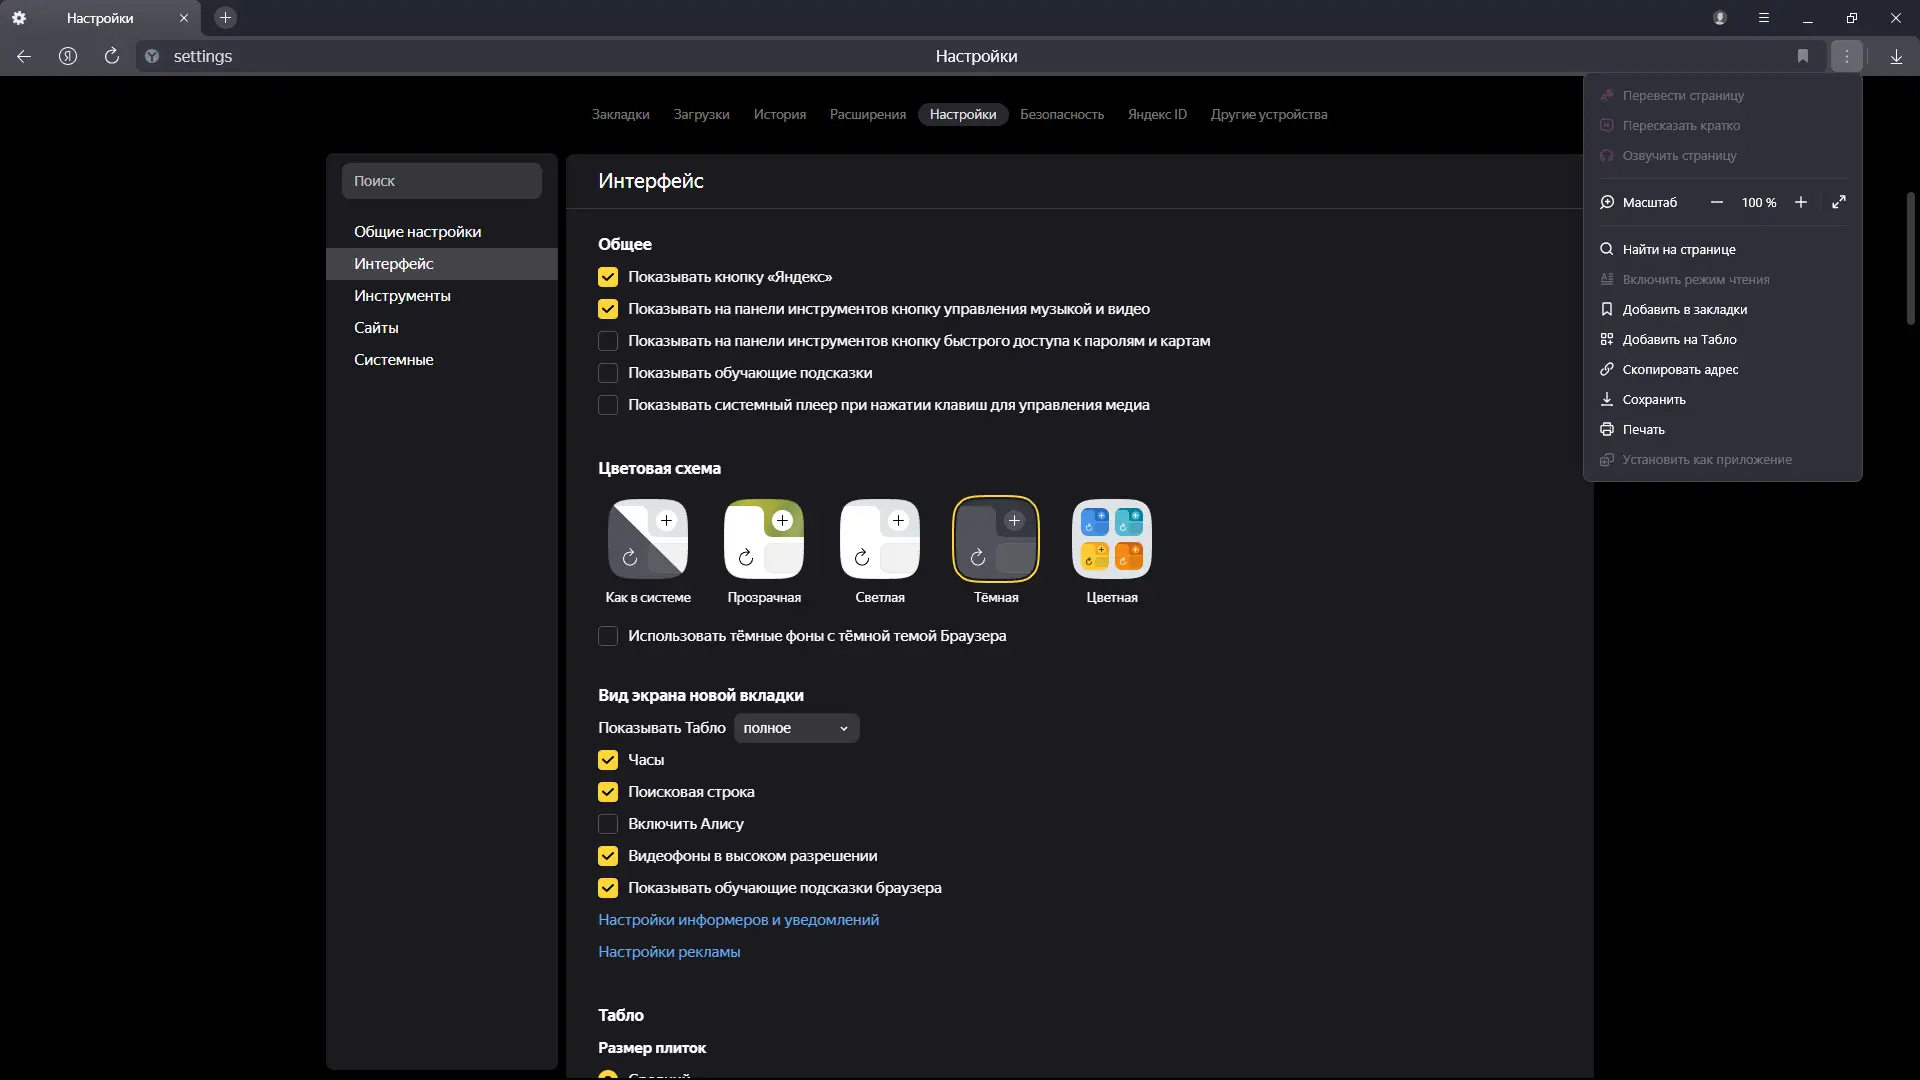Zoom in with the plus button
1920x1080 pixels.
pyautogui.click(x=1801, y=202)
